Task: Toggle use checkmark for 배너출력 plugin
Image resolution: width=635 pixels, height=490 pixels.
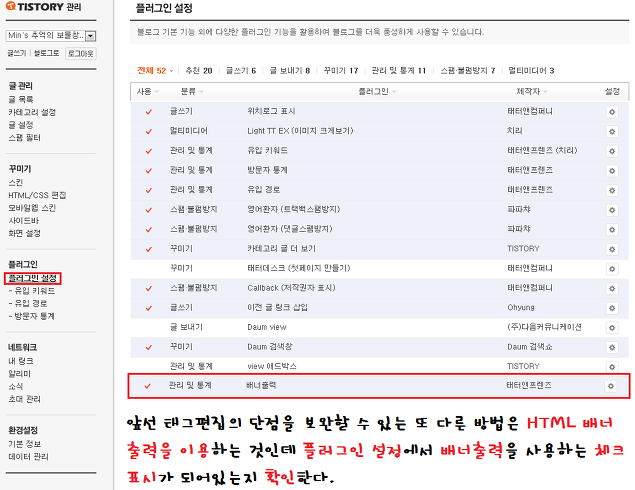Action: click(x=147, y=386)
